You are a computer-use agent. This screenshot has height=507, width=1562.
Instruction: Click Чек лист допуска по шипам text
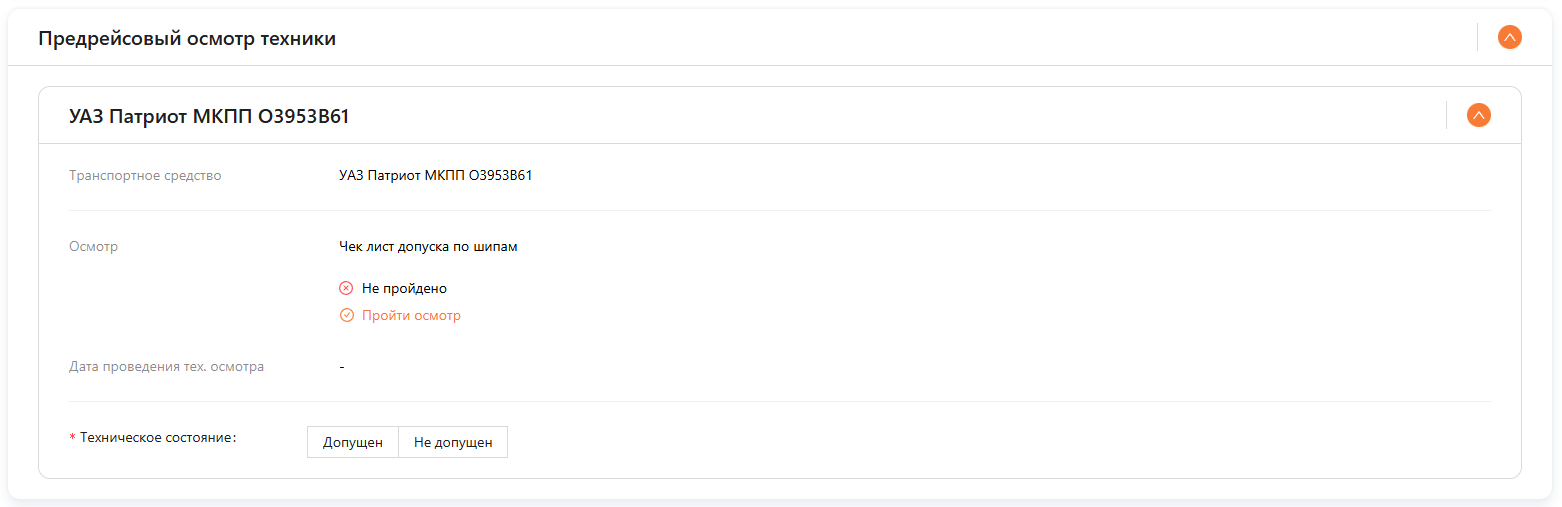point(429,246)
